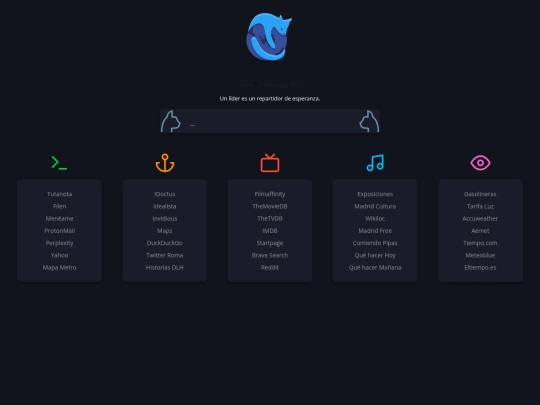Click the cat outline right of search
Image resolution: width=540 pixels, height=405 pixels.
[369, 121]
